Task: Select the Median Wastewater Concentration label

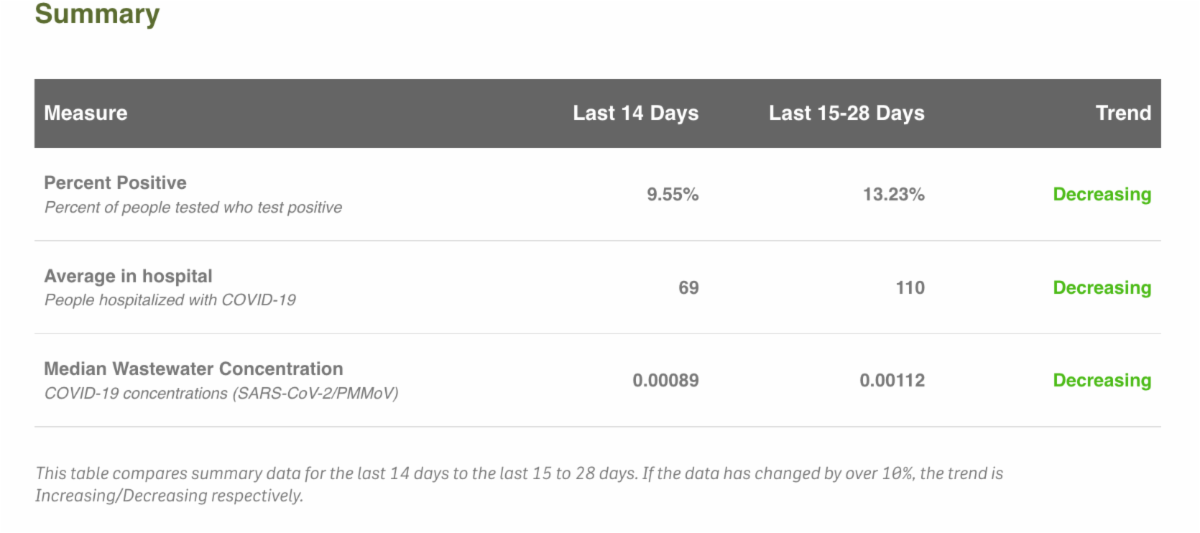Action: (193, 369)
